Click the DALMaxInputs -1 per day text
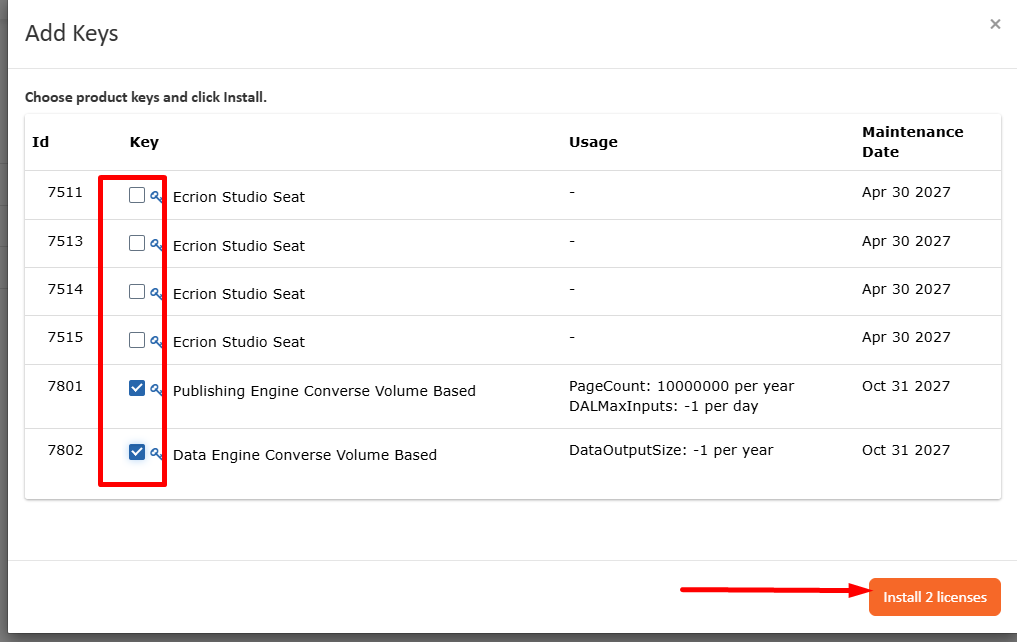This screenshot has height=642, width=1017. (x=664, y=407)
